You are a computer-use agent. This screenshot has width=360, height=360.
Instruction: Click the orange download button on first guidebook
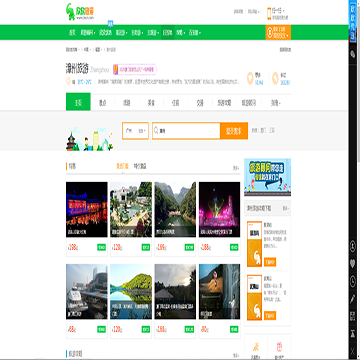[x=270, y=262]
